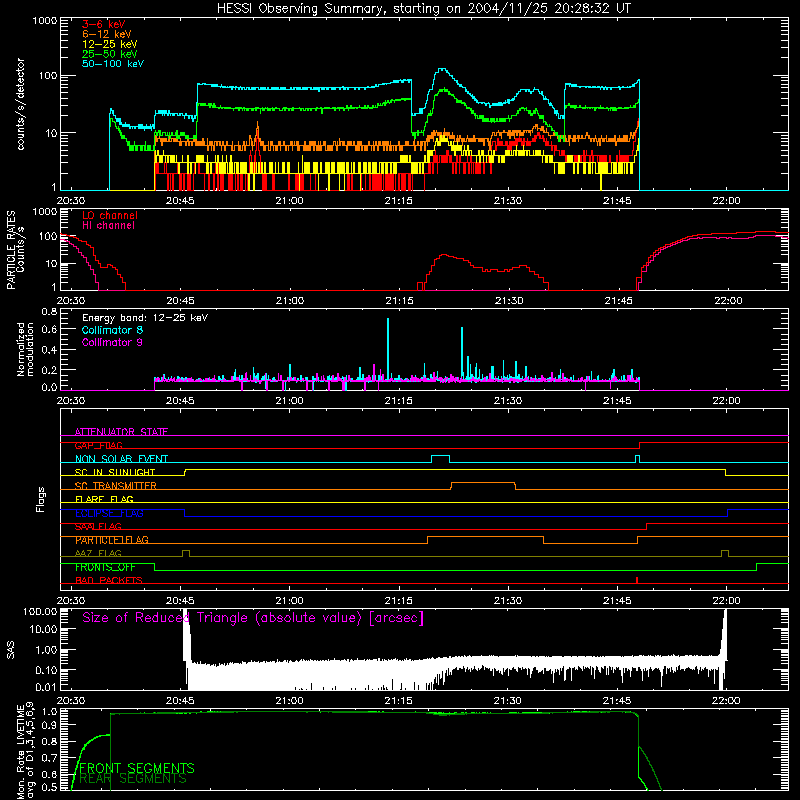This screenshot has width=800, height=800.
Task: Click the BAD_PACKETS flag label
Action: 109,580
